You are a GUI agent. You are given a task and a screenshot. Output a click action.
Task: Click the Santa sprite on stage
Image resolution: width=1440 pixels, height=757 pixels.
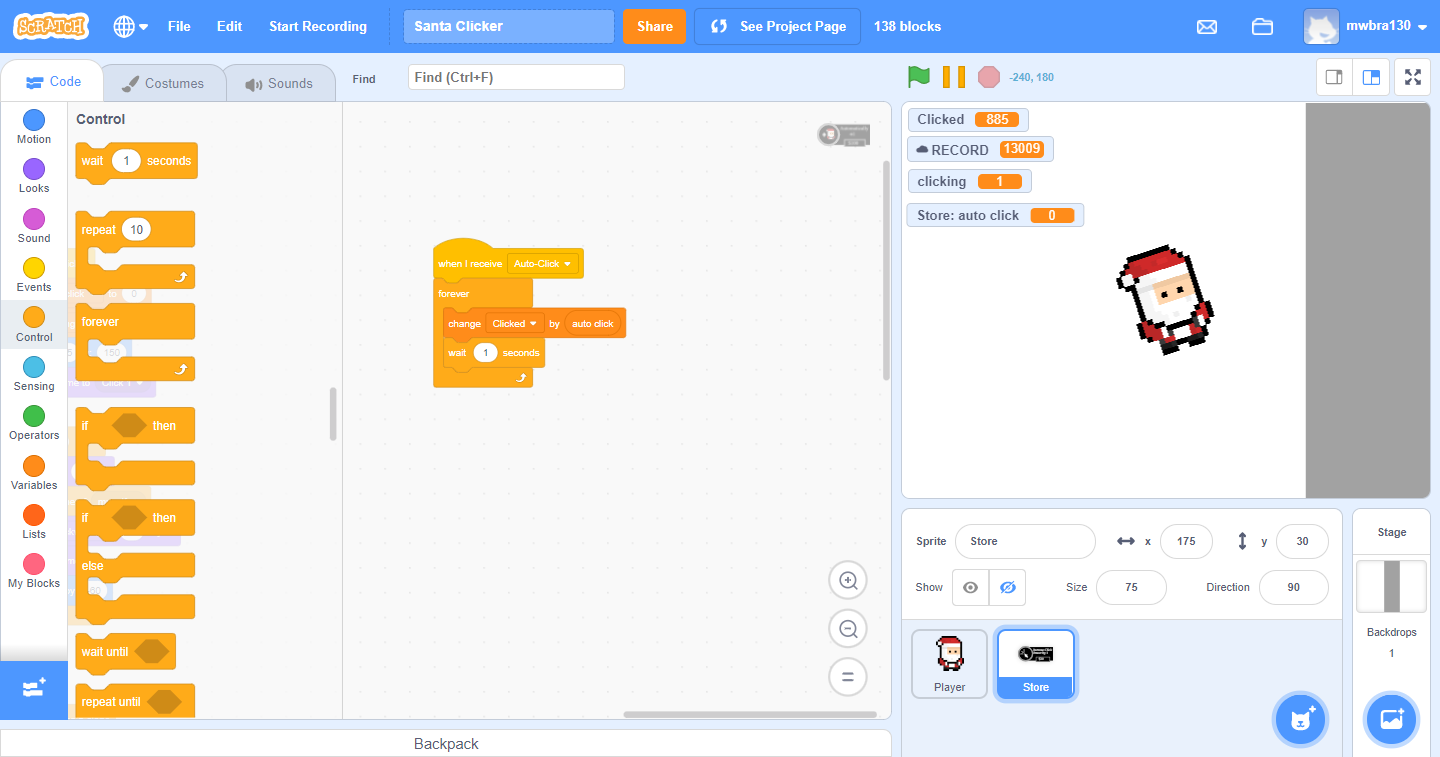[x=1164, y=300]
